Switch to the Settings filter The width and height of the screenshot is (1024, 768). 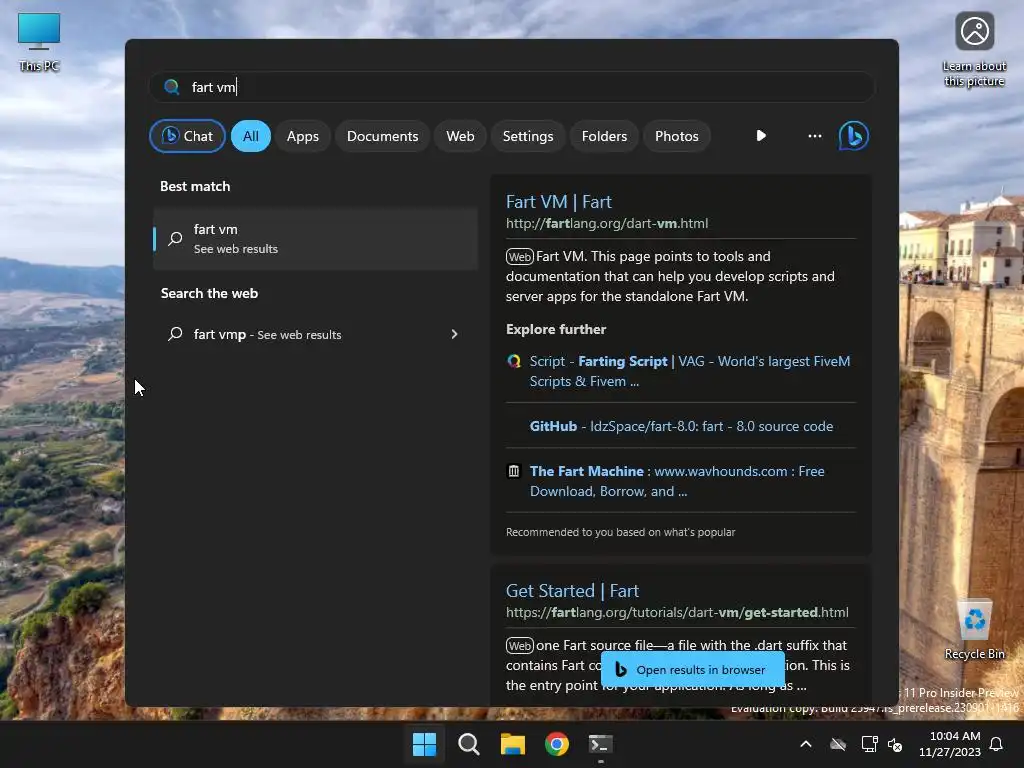528,136
